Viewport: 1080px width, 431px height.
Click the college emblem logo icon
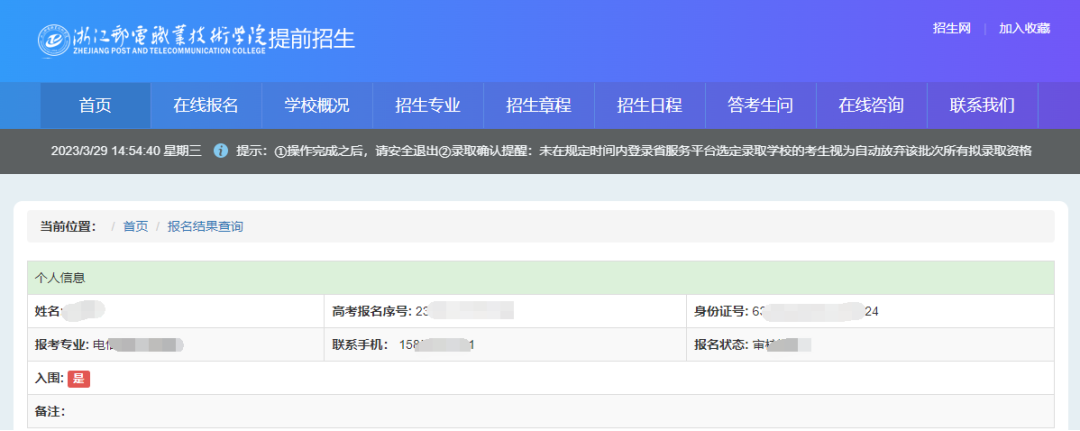(53, 39)
